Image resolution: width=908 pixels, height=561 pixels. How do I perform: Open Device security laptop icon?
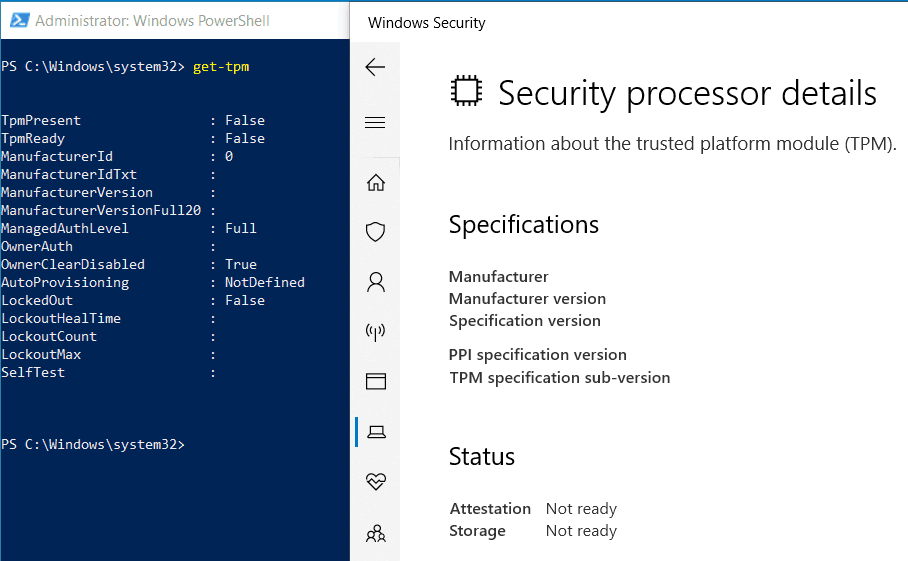tap(376, 432)
